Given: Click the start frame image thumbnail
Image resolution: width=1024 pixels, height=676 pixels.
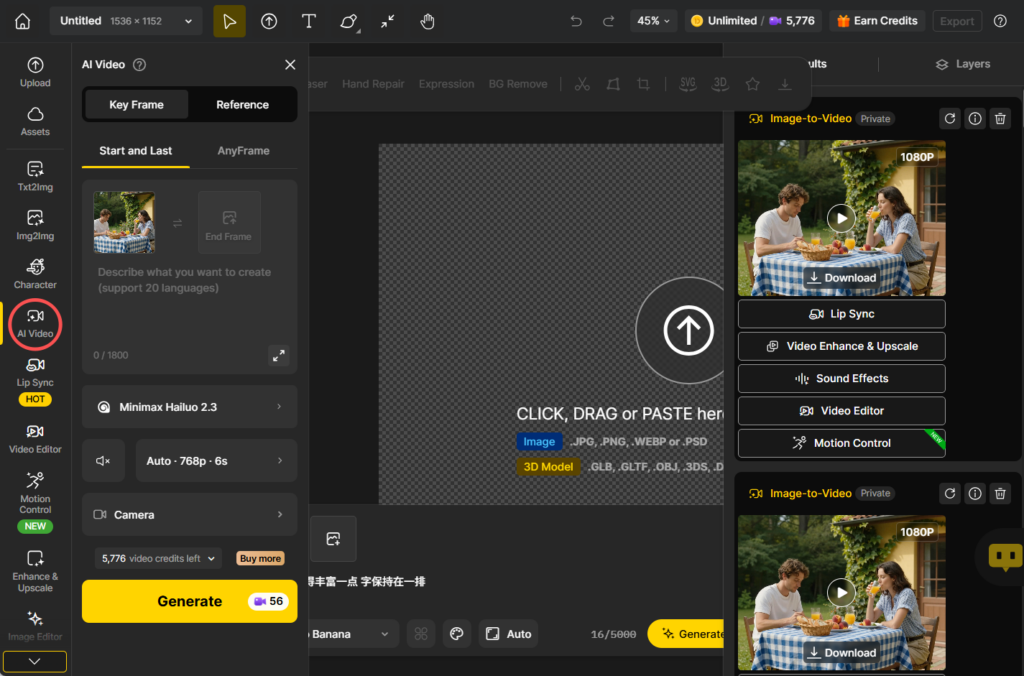Looking at the screenshot, I should click(x=124, y=223).
